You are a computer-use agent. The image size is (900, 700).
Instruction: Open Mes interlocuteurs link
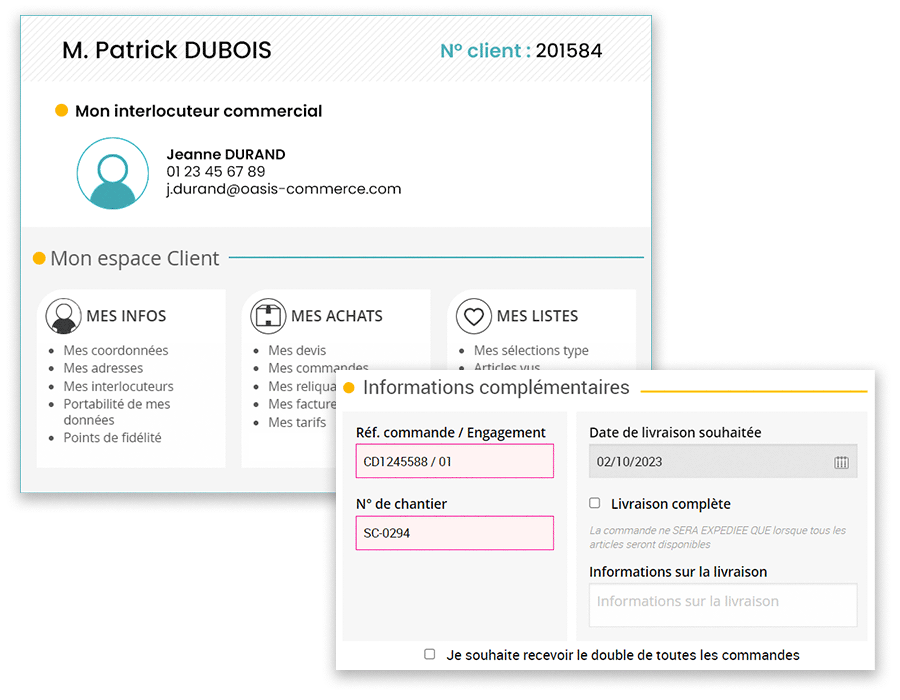118,386
